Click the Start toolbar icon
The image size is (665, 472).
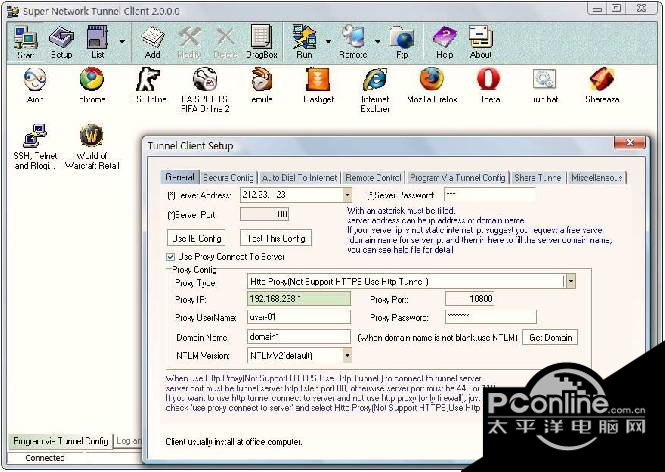[25, 42]
